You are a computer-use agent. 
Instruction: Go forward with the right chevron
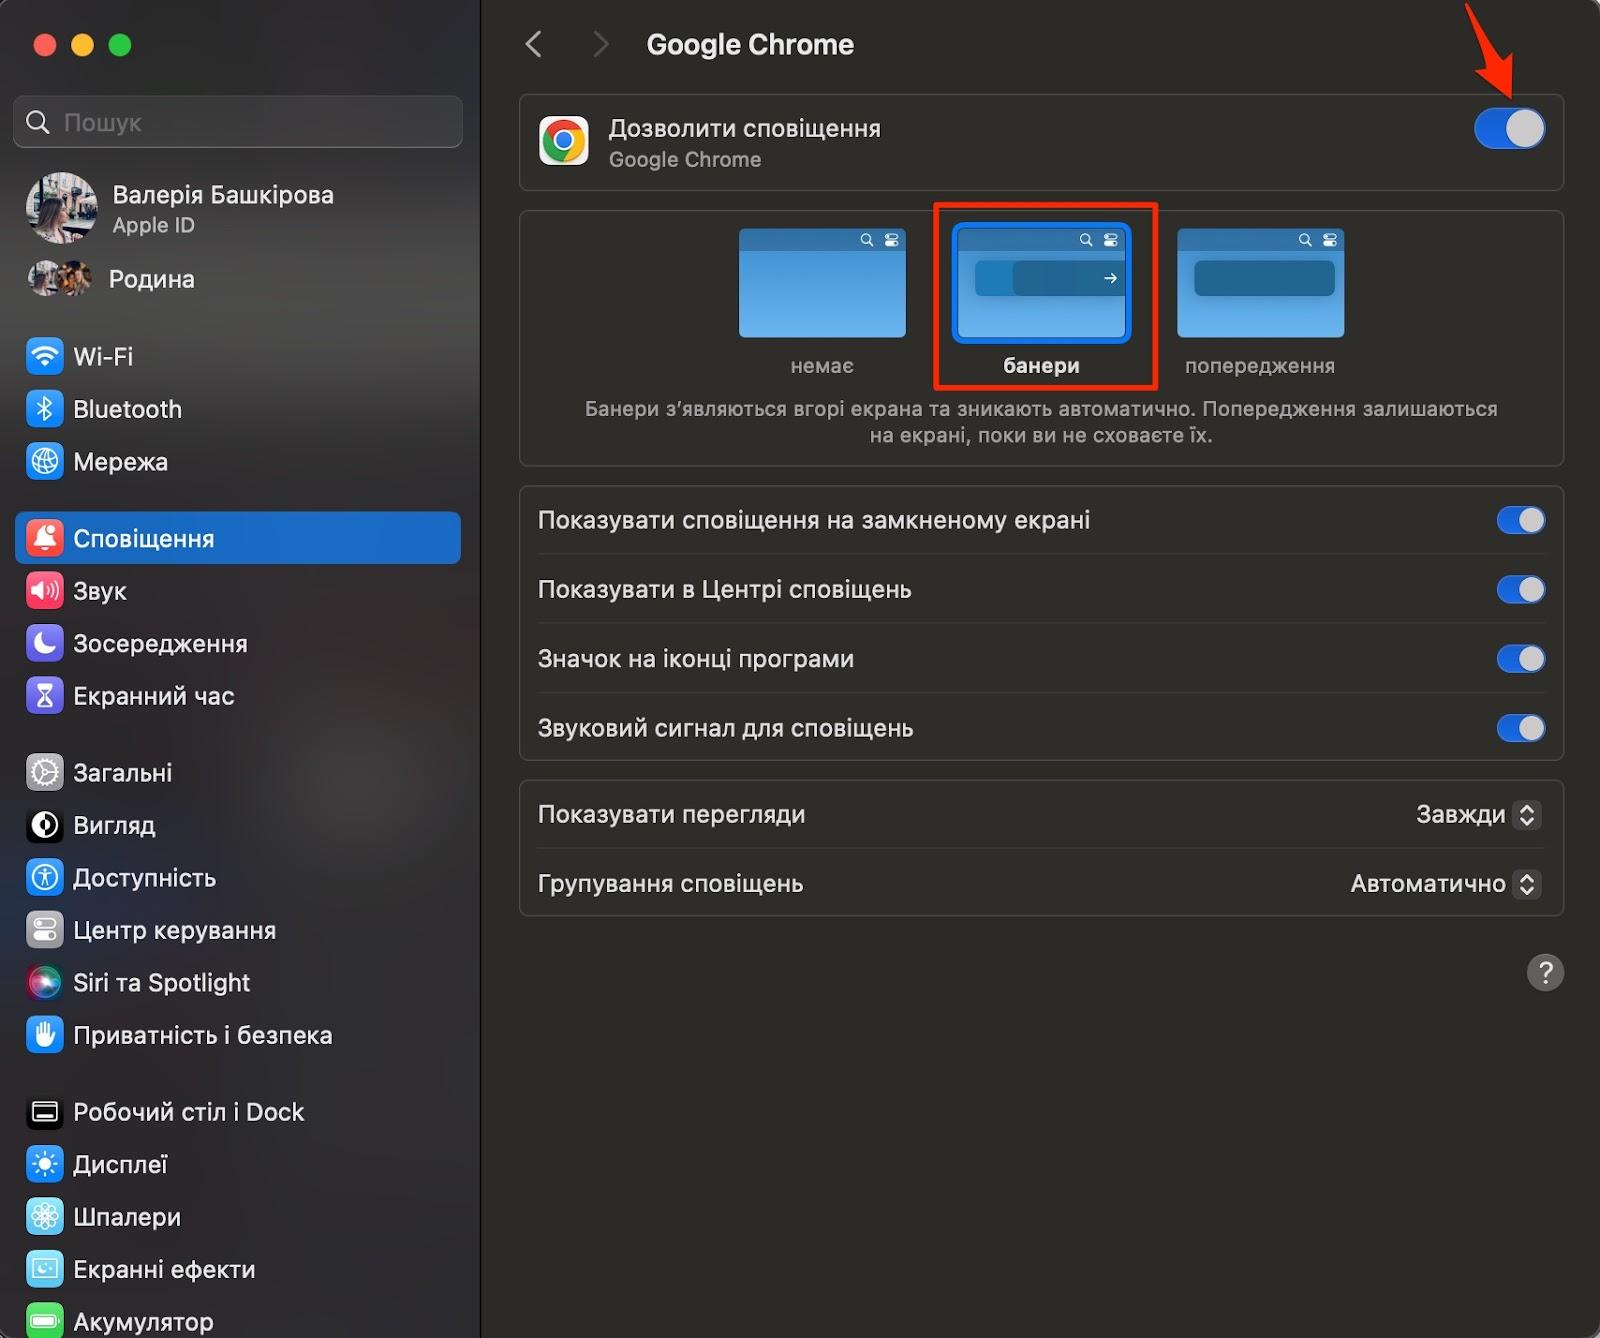[x=600, y=44]
